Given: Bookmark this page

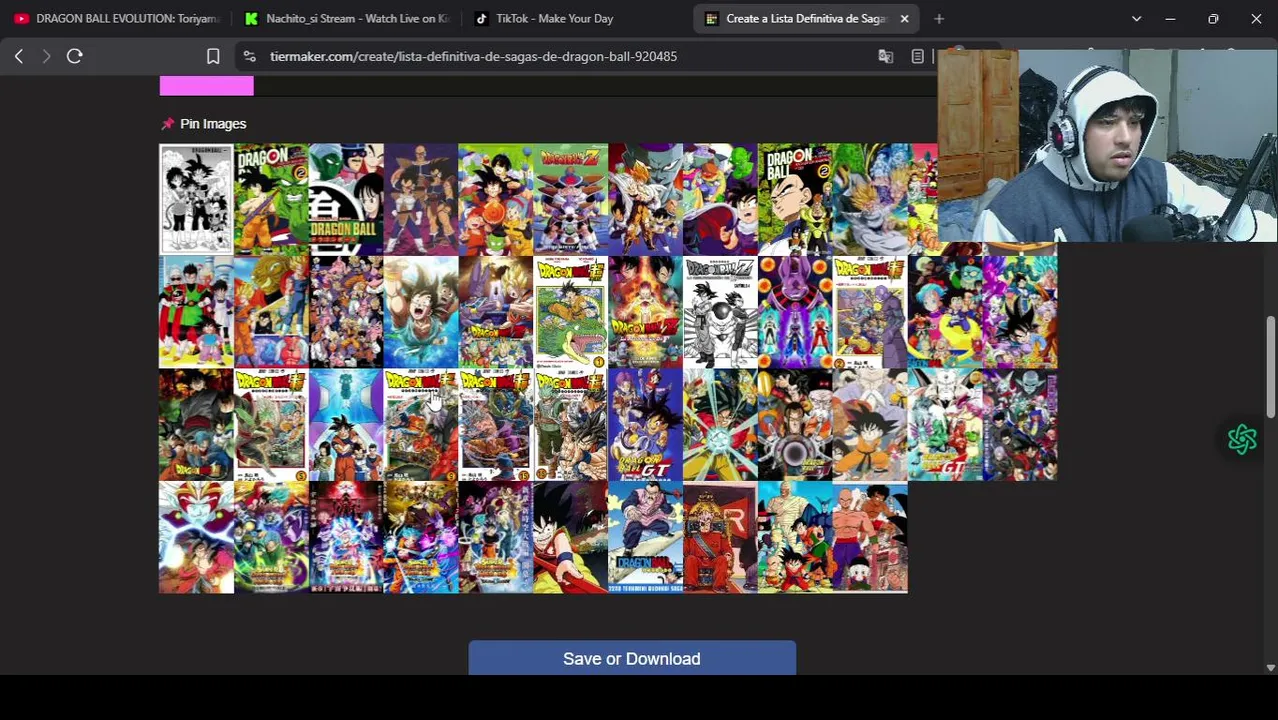Looking at the screenshot, I should pyautogui.click(x=213, y=57).
